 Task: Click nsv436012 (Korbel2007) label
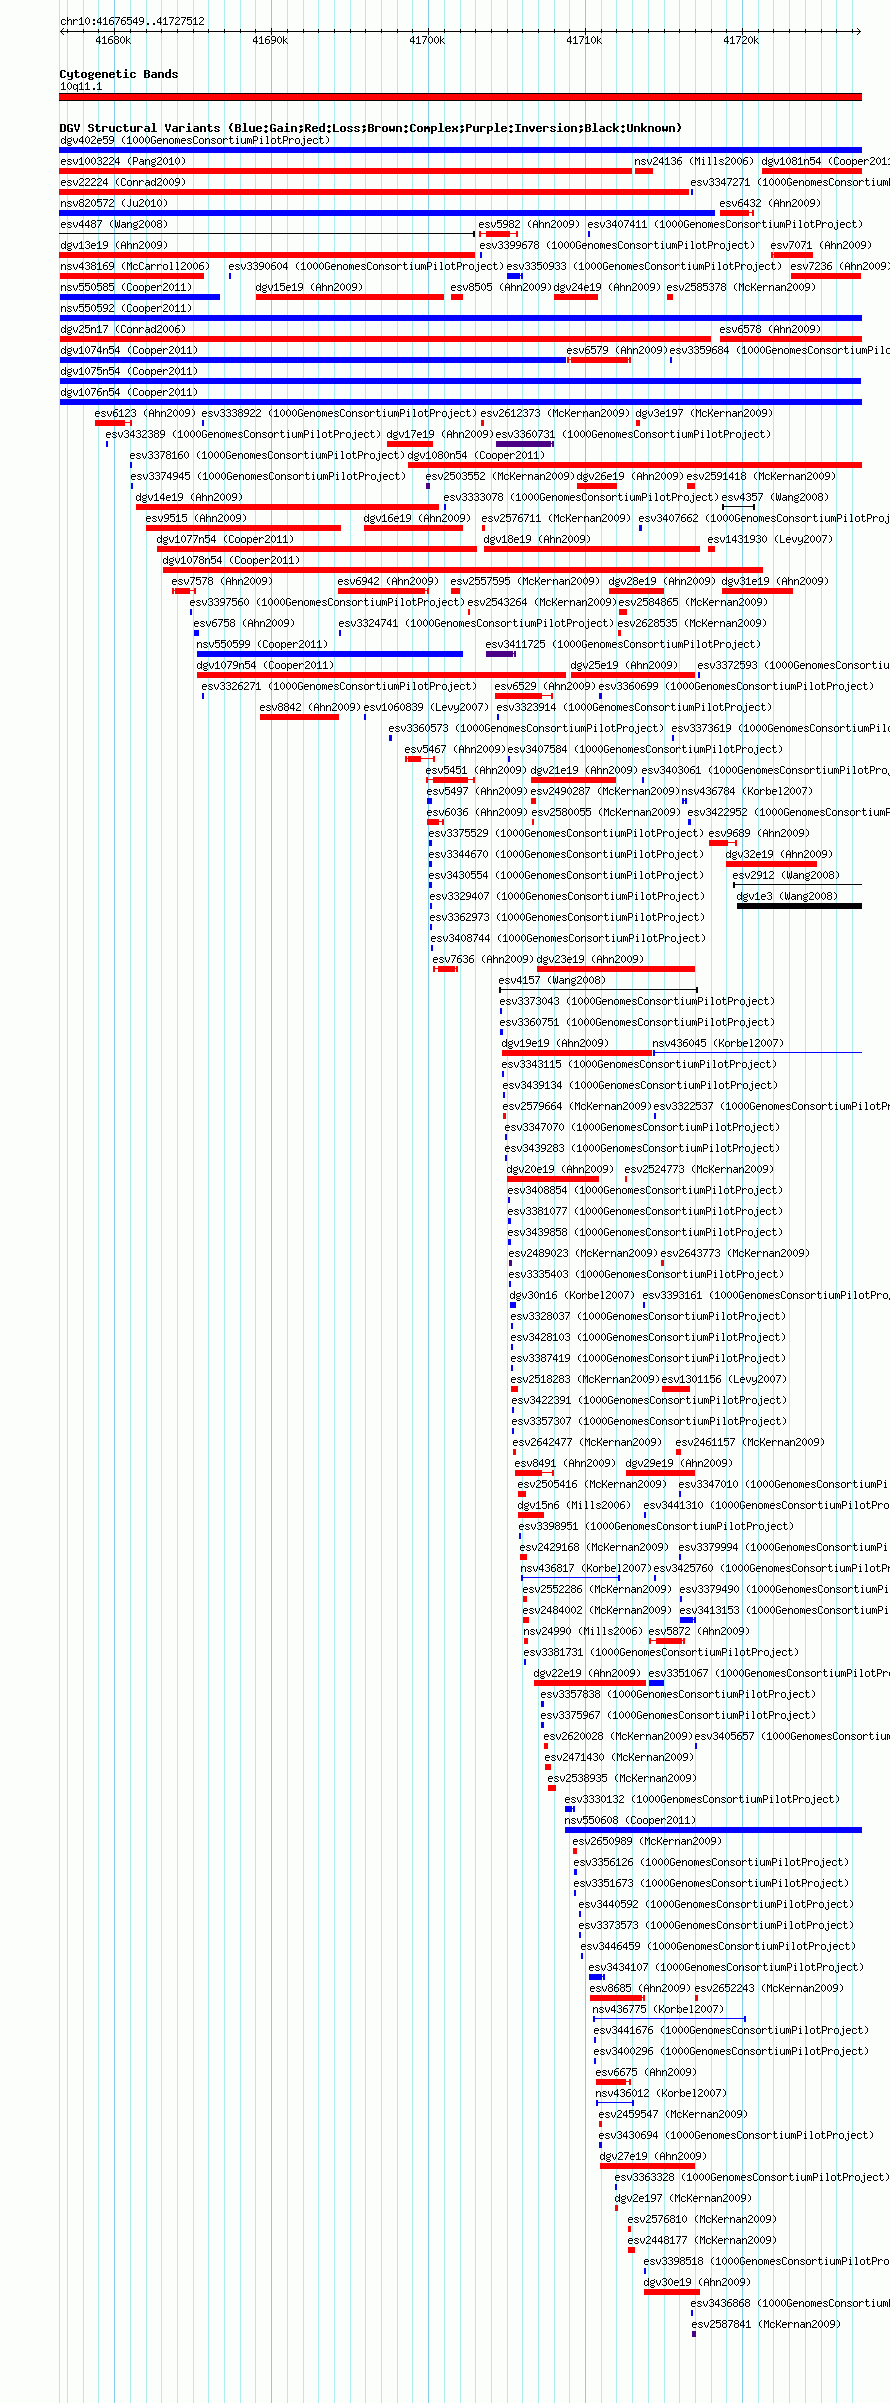662,2093
